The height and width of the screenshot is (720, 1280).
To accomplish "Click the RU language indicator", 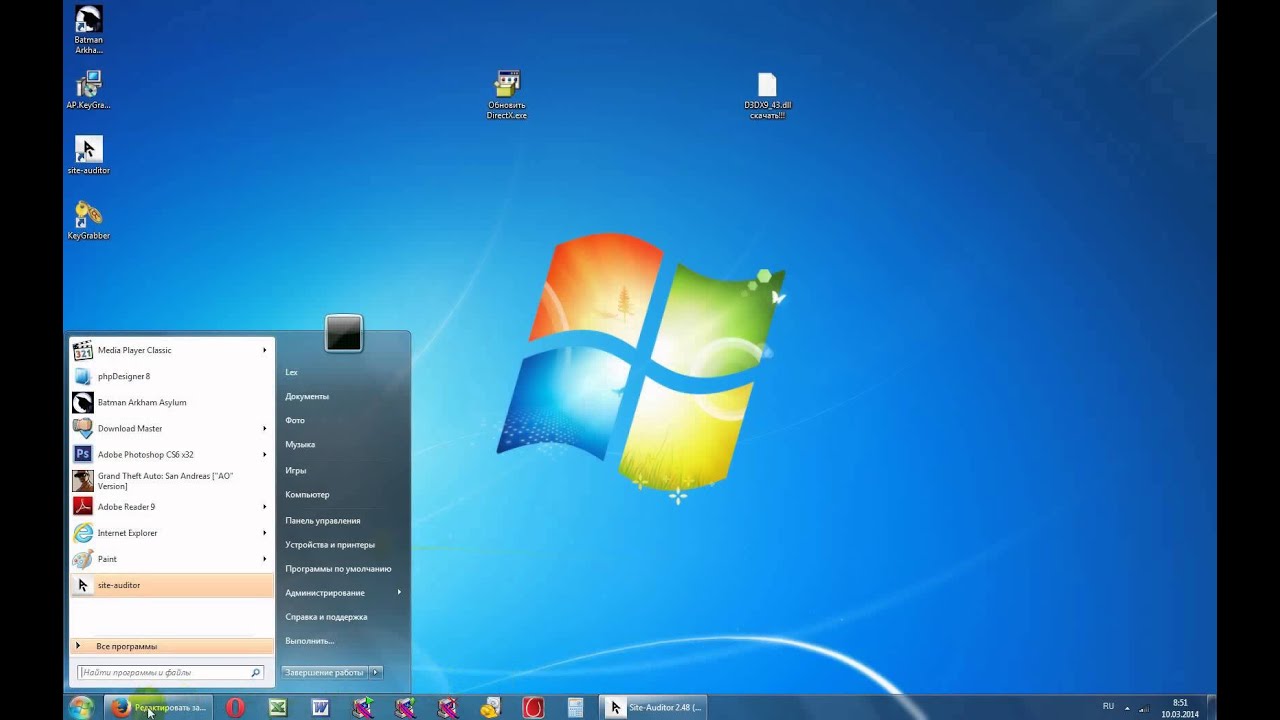I will pyautogui.click(x=1108, y=706).
